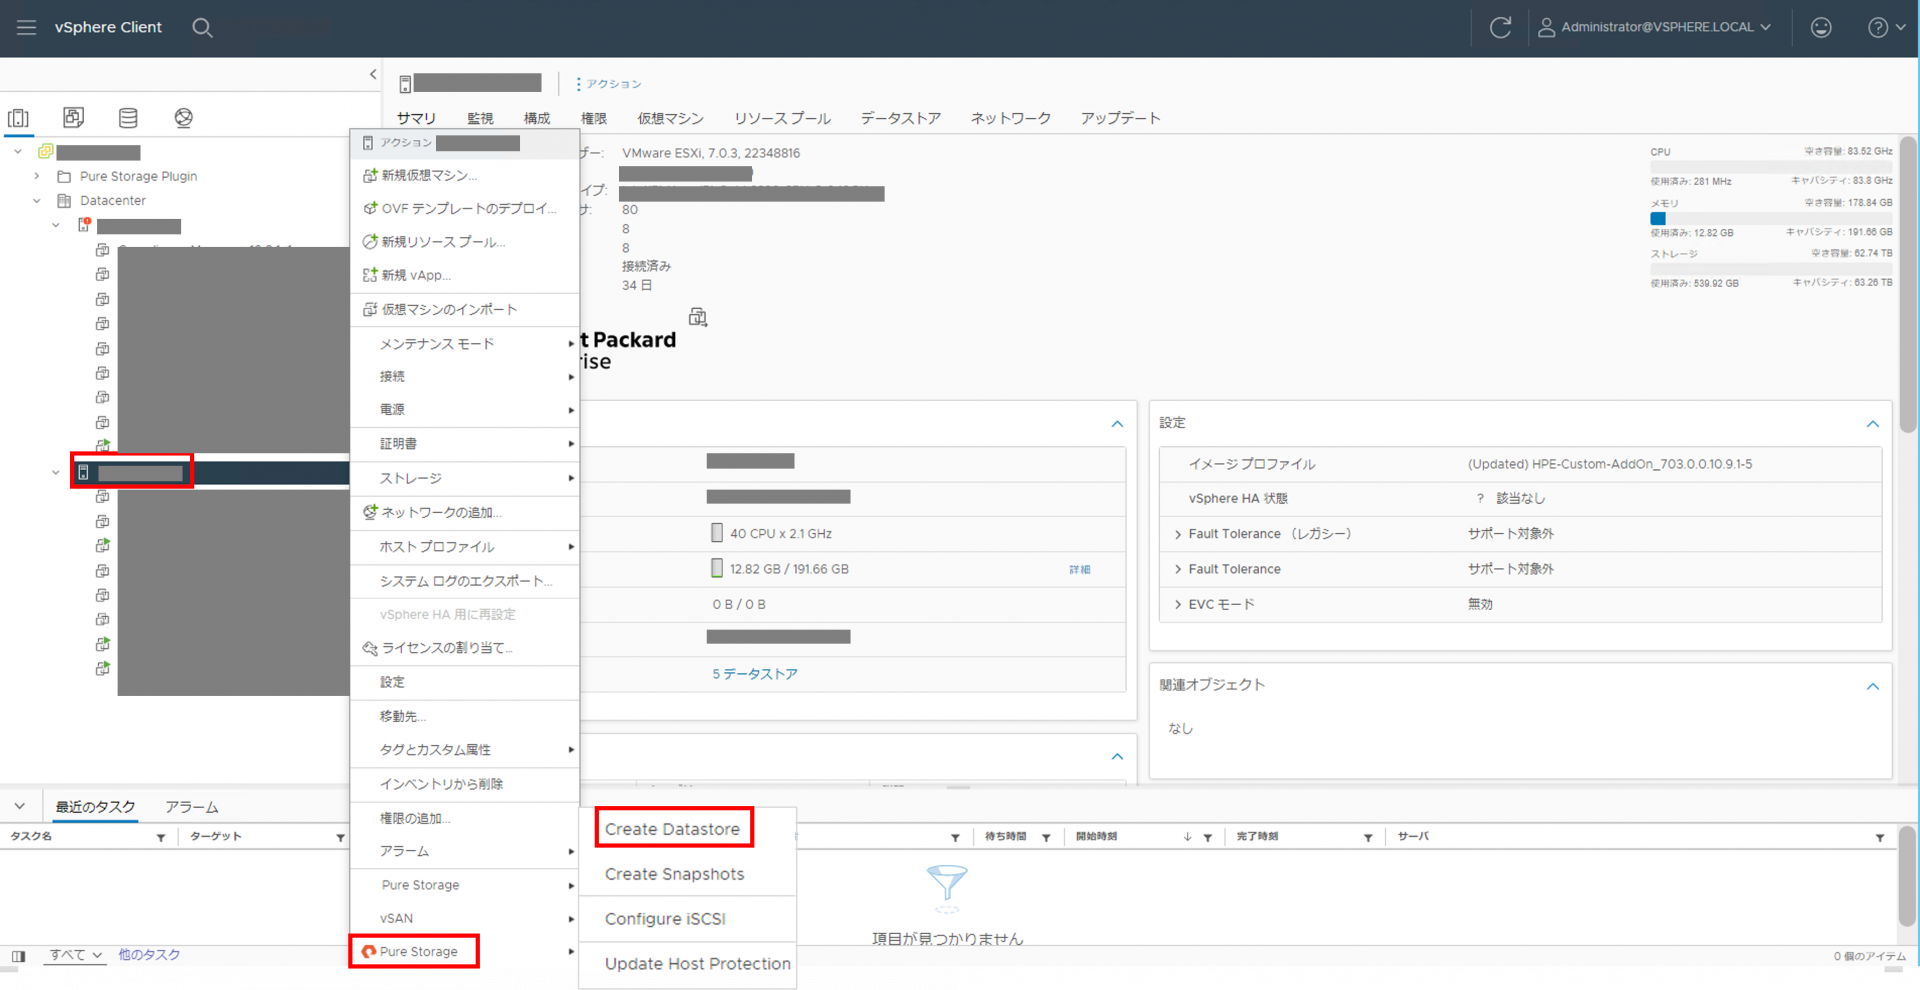Screen dimensions: 1920x990
Task: Switch to Storage inventory view
Action: 128,118
